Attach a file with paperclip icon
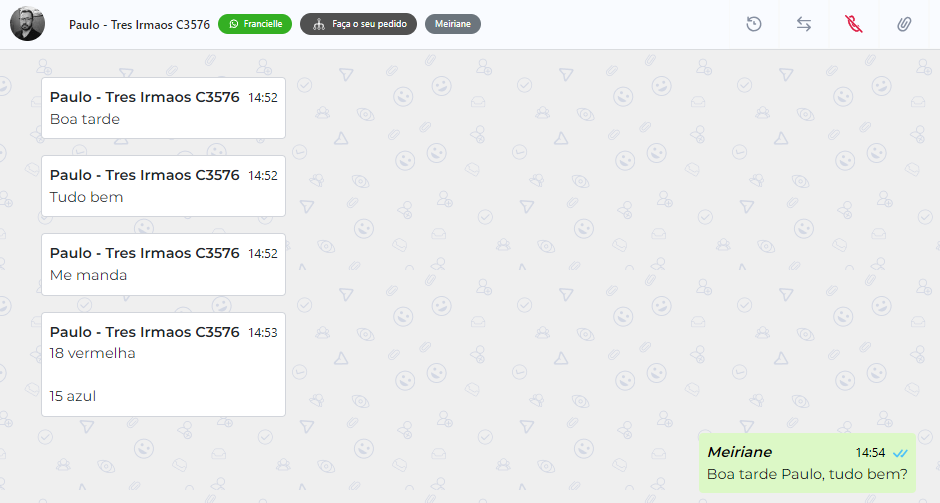The width and height of the screenshot is (940, 503). tap(904, 24)
